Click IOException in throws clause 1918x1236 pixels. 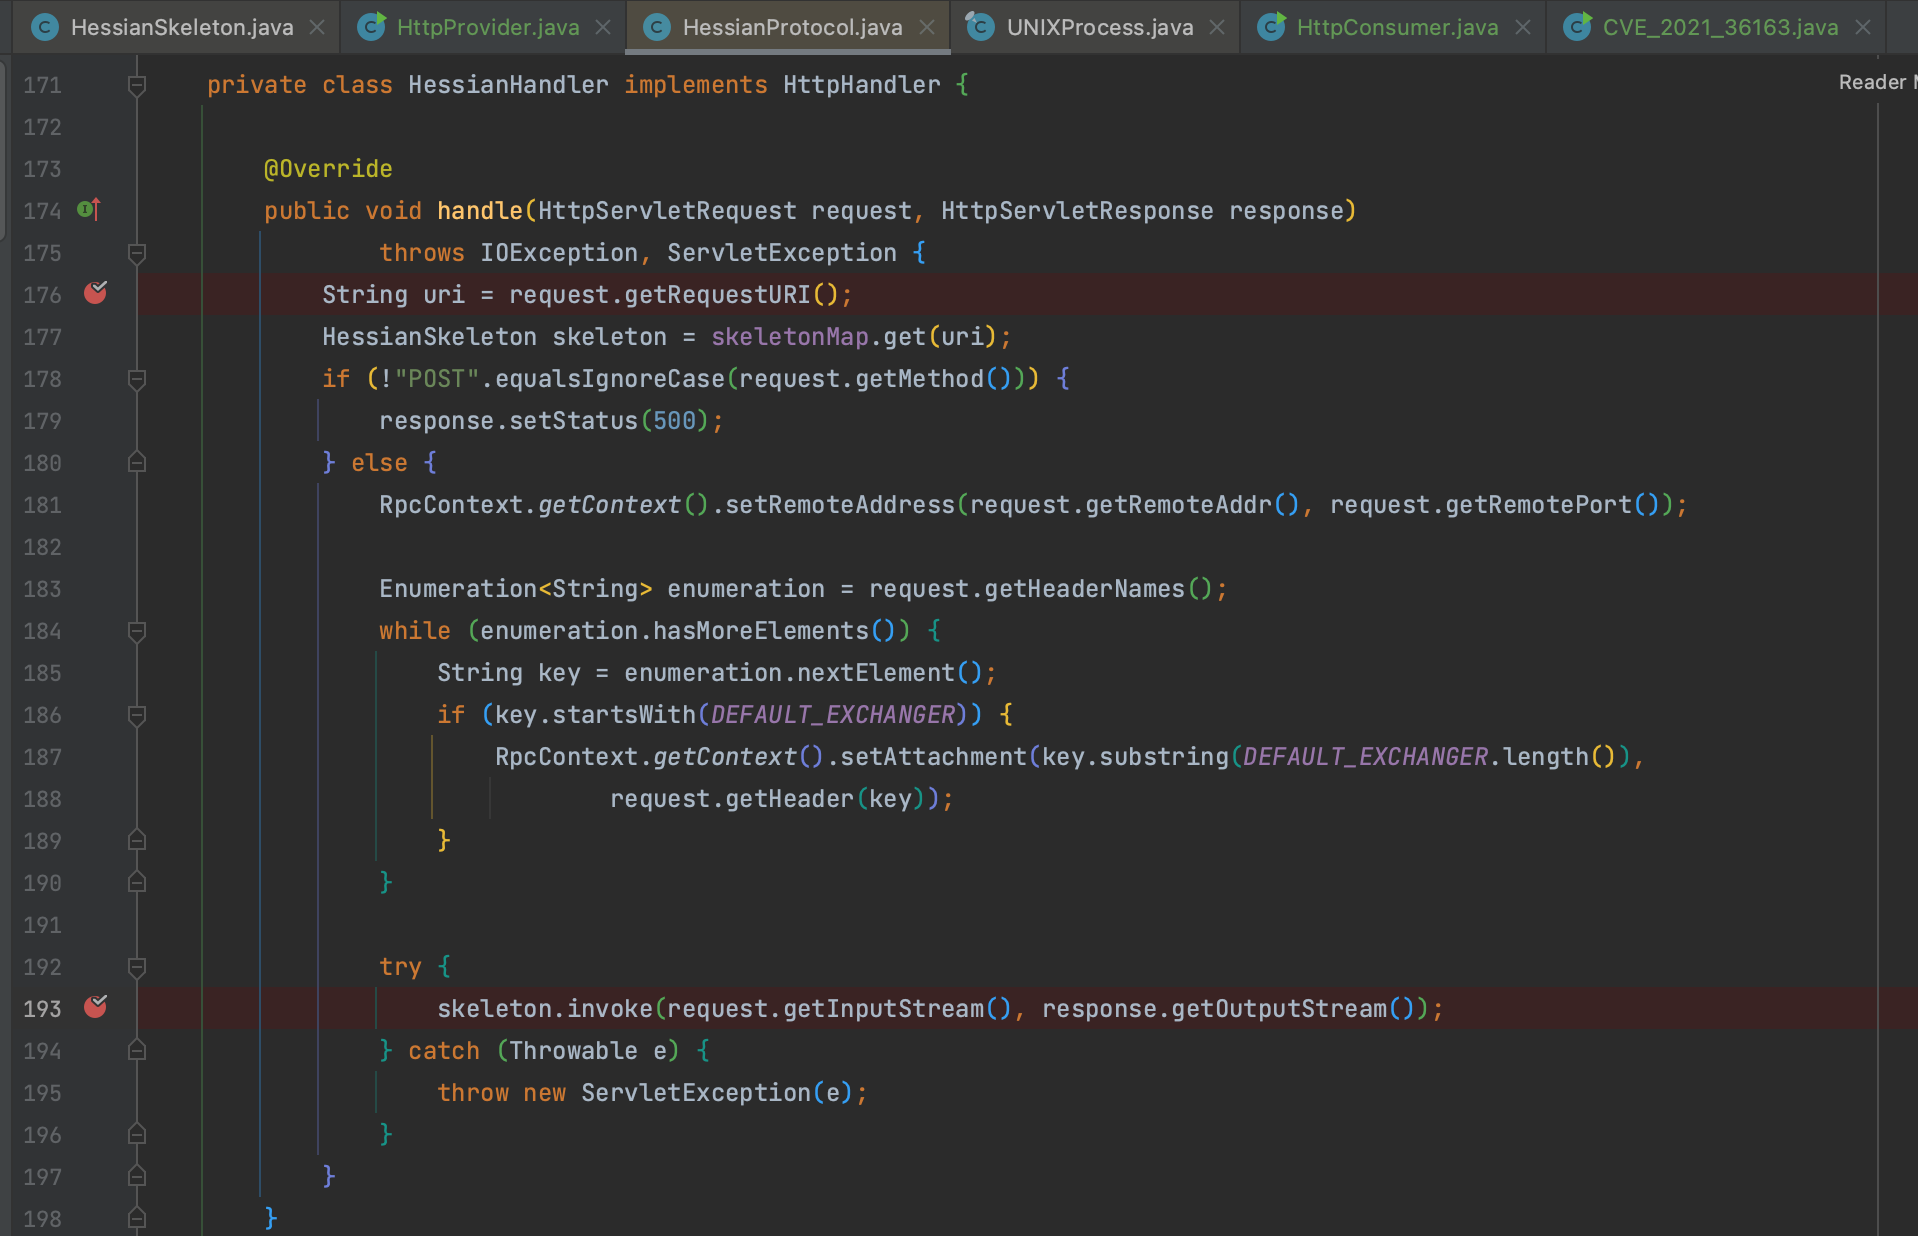coord(559,253)
